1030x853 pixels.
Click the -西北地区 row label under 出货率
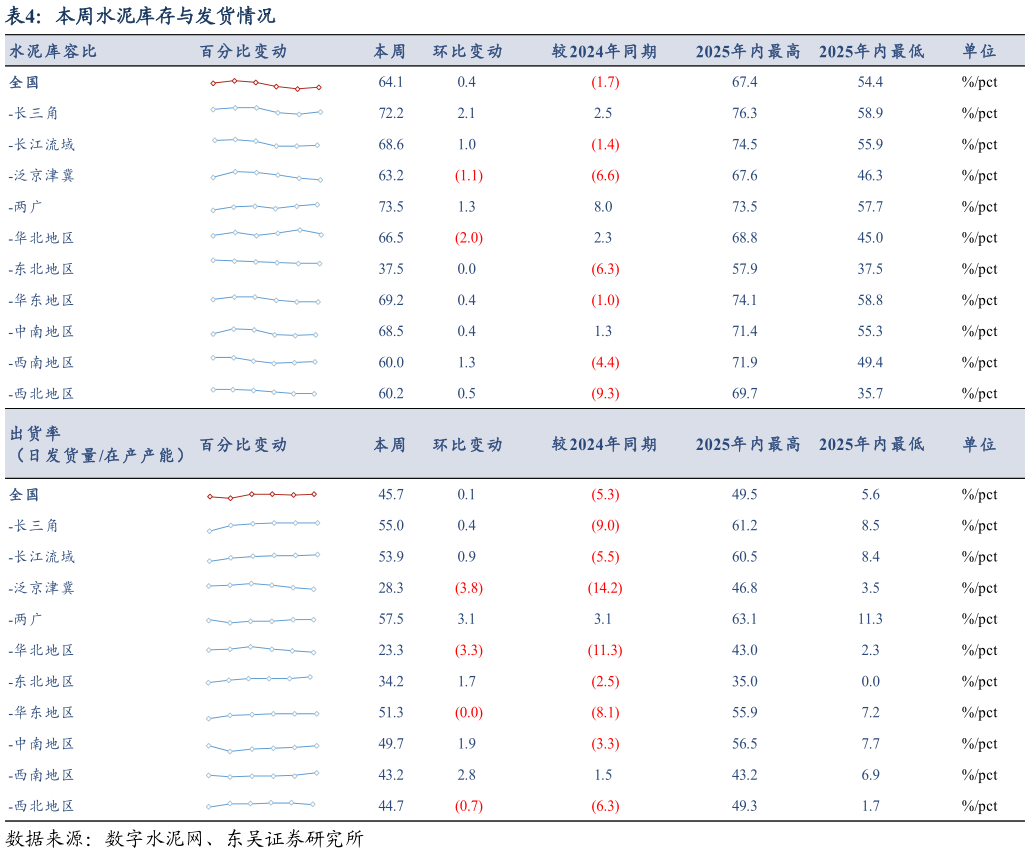[41, 806]
